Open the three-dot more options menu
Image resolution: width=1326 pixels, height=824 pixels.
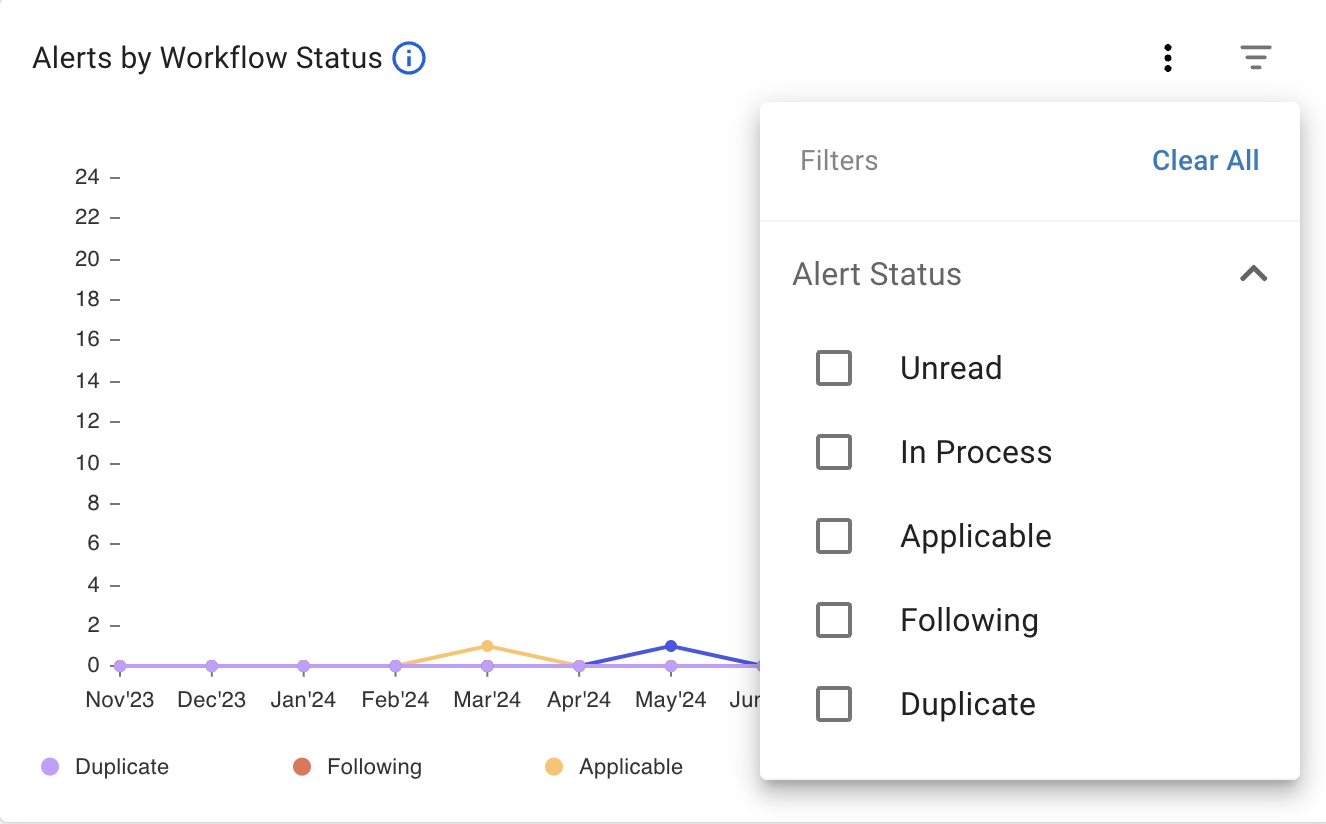[x=1167, y=58]
